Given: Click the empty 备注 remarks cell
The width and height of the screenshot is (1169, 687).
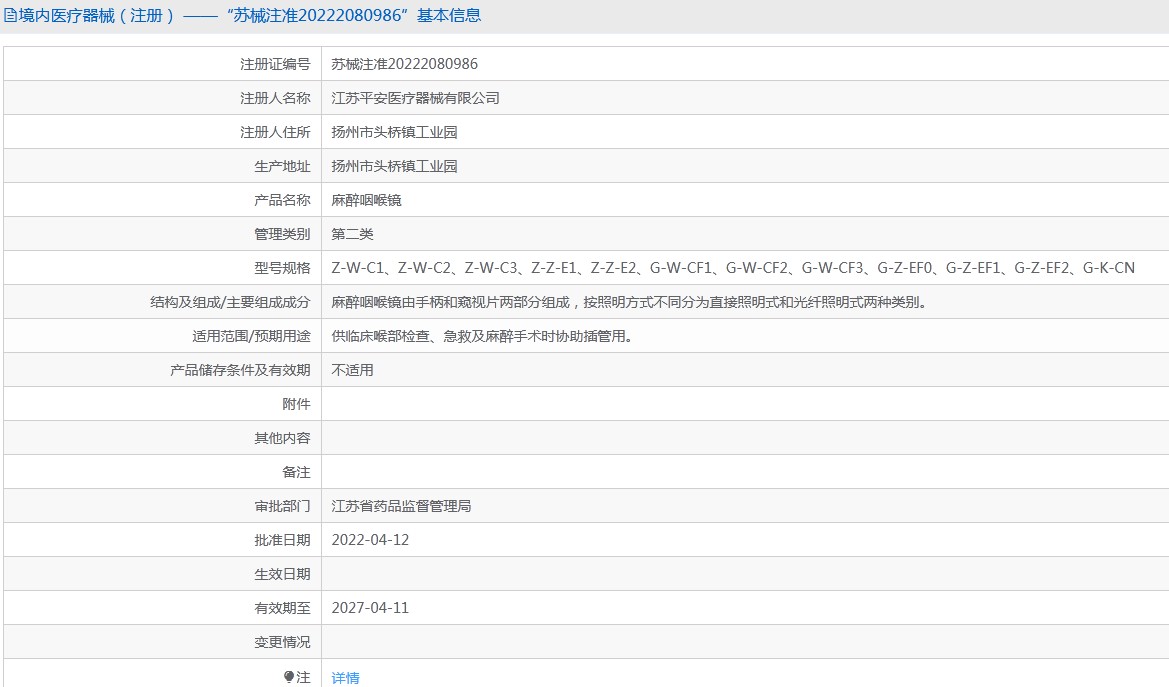Looking at the screenshot, I should (744, 472).
